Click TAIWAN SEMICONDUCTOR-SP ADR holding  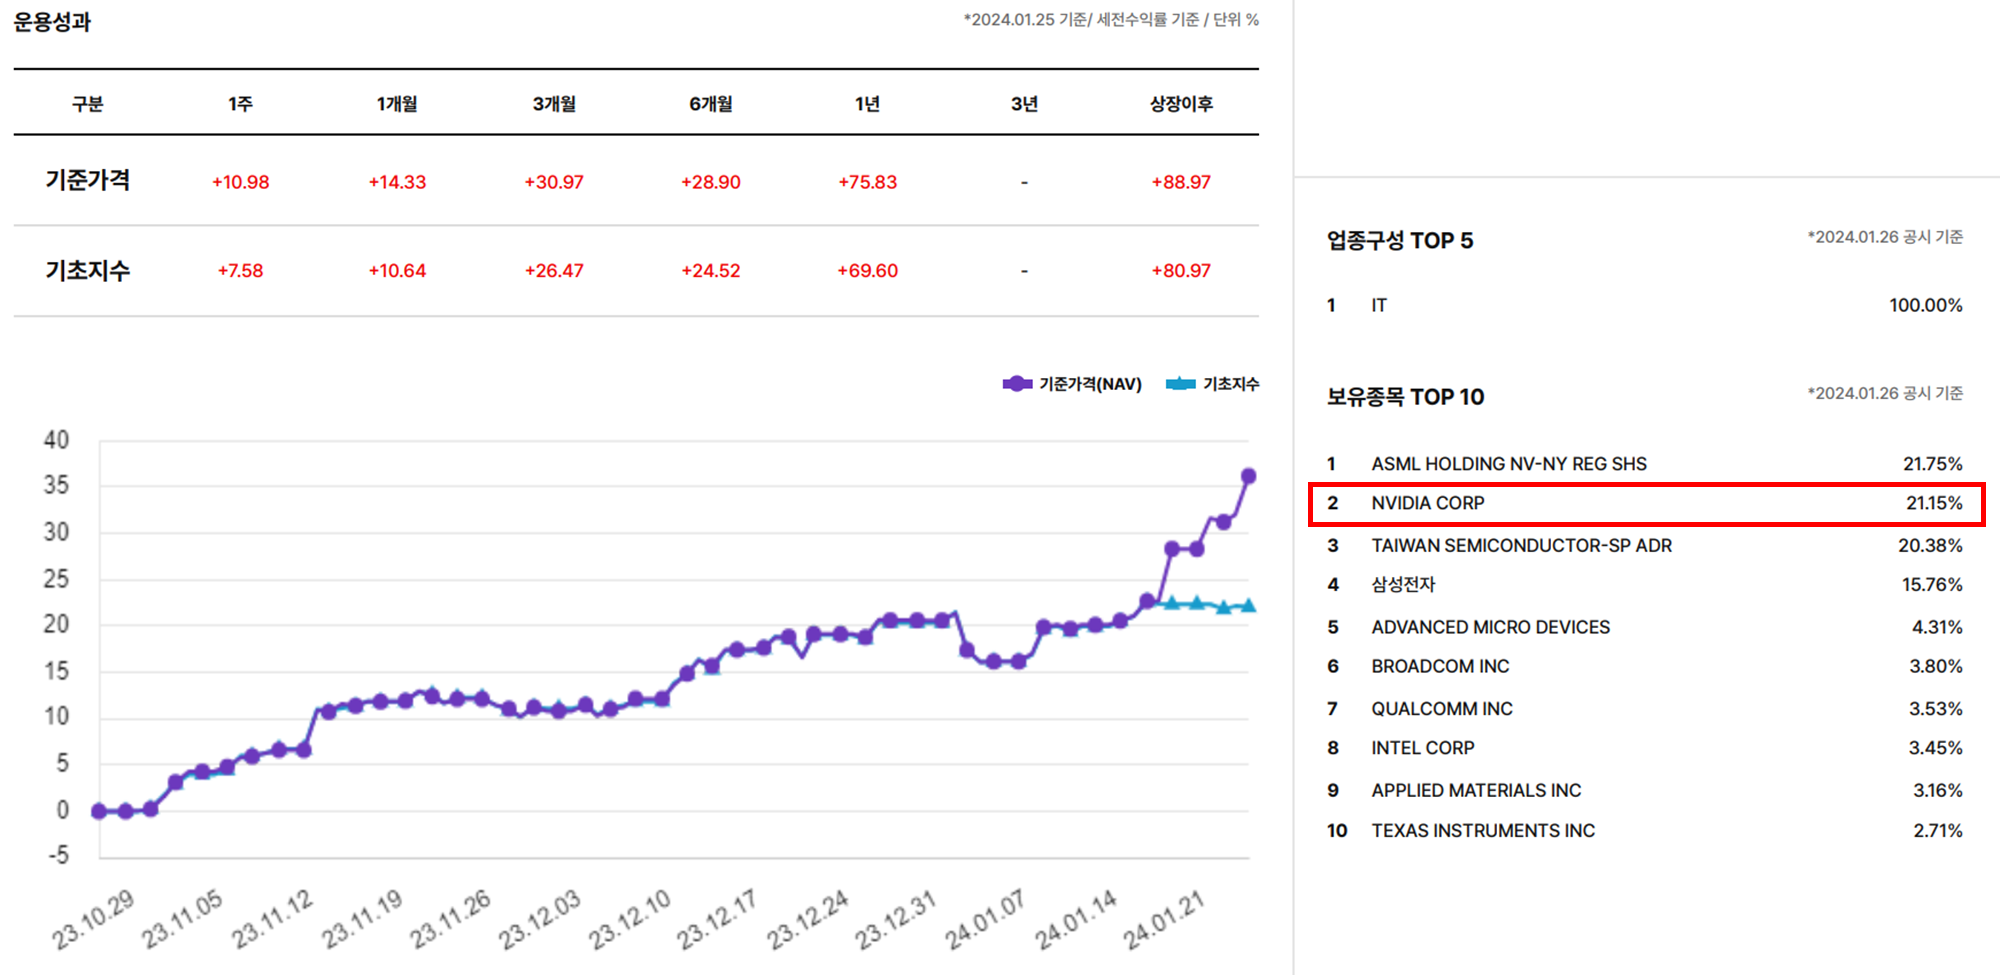pyautogui.click(x=1521, y=546)
